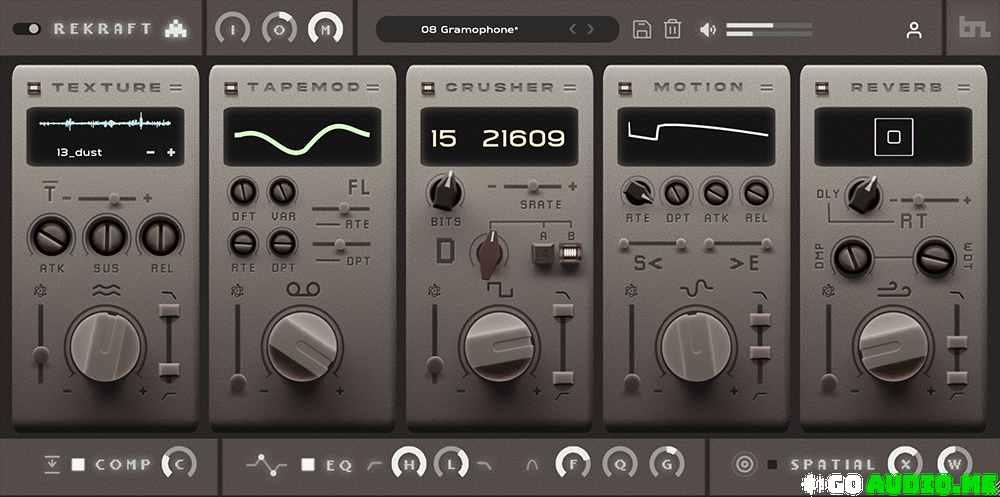Click the Tapemod VAR knob
This screenshot has height=497, width=1000.
tap(283, 191)
